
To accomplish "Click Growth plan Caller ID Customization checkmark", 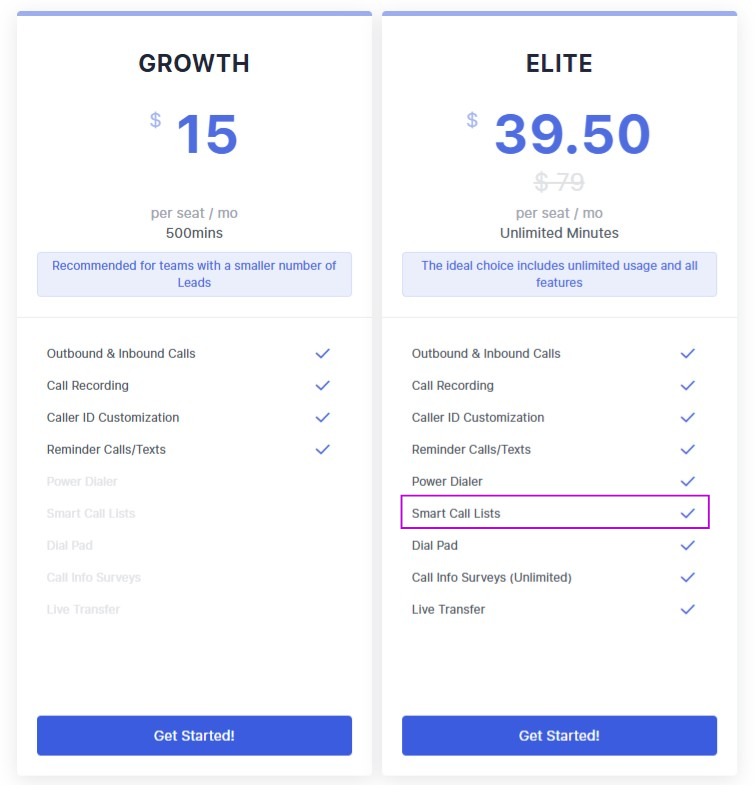I will [x=322, y=418].
